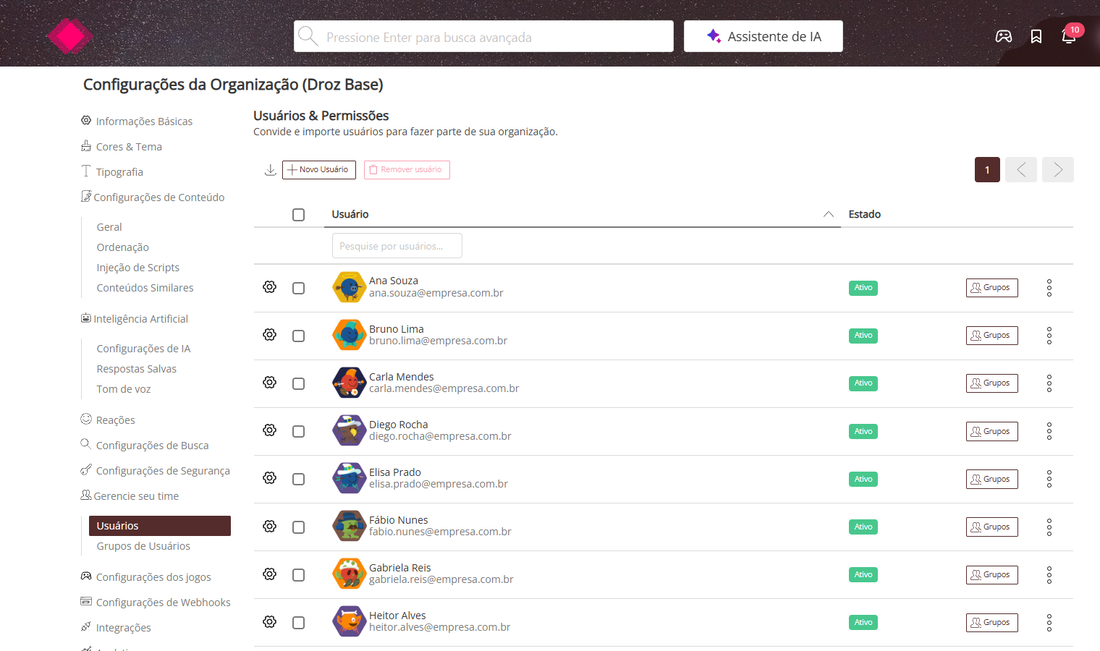Open Configurações de Webhooks
1100x651 pixels.
[163, 602]
